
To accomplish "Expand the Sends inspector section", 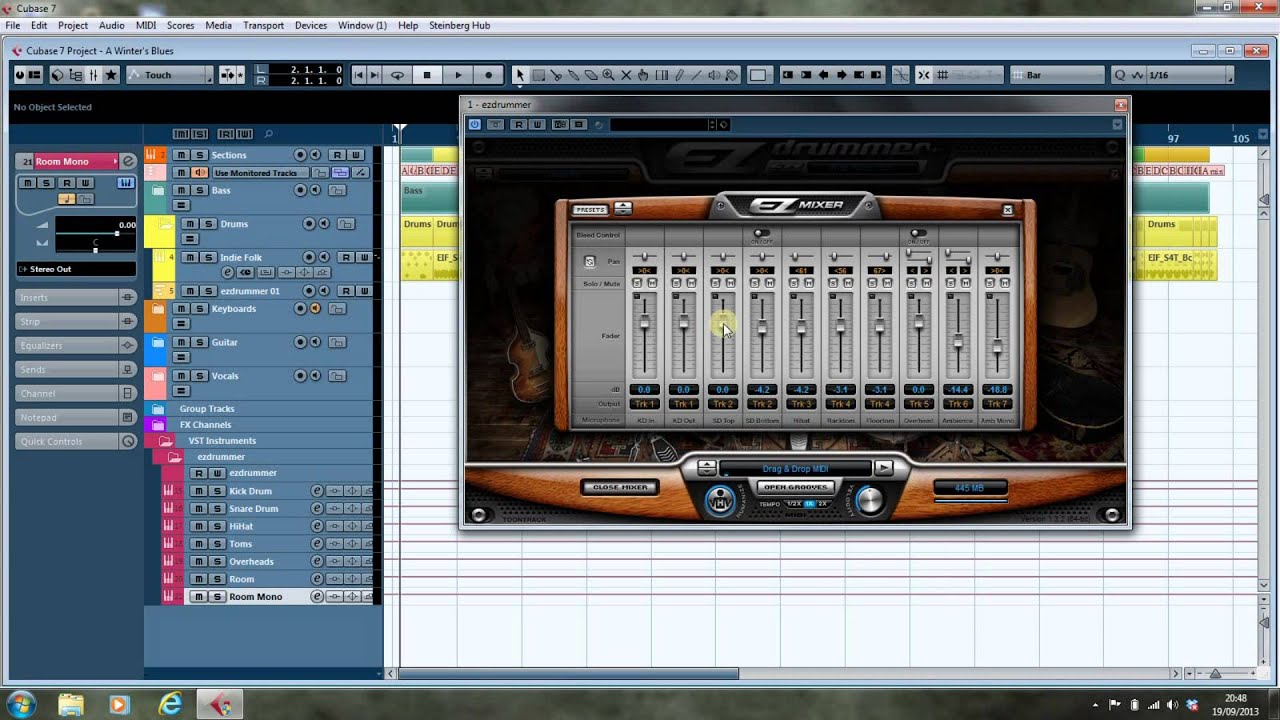I will (75, 369).
